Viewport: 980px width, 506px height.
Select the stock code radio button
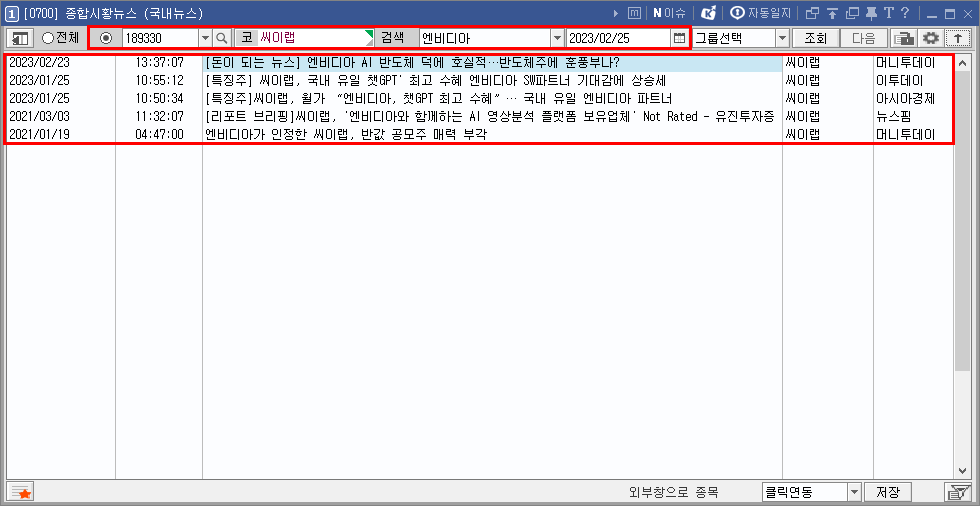(106, 38)
